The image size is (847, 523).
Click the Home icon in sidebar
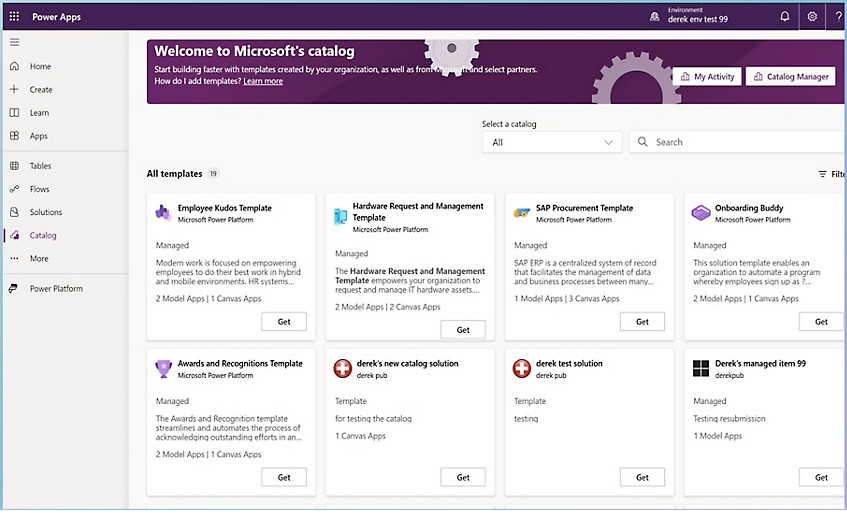click(15, 66)
